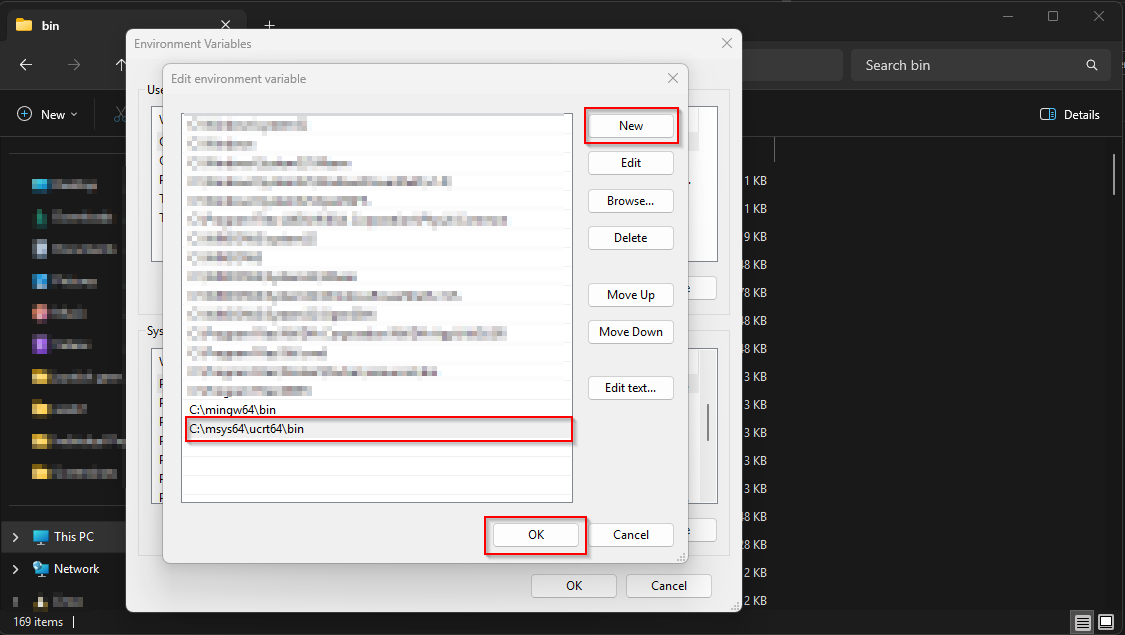The width and height of the screenshot is (1125, 635).
Task: Close the Edit environment variable dialog
Action: point(674,78)
